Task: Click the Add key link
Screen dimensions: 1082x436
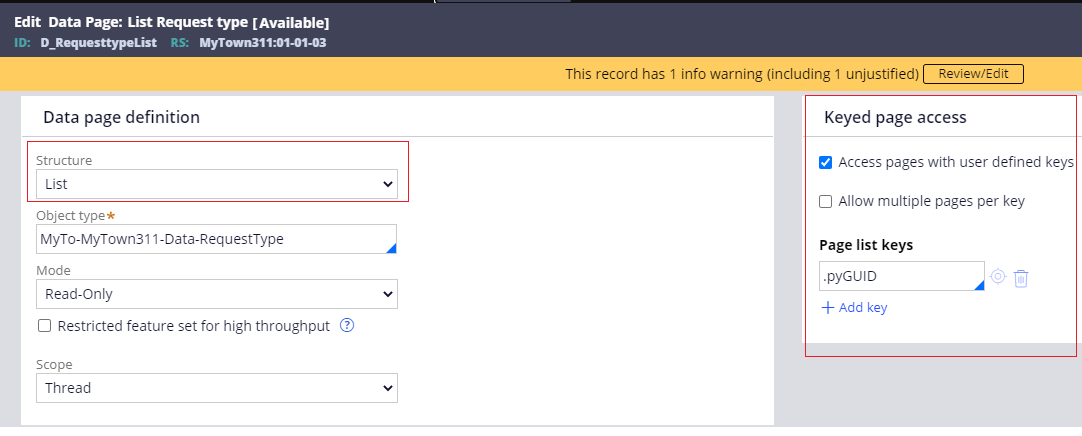Action: (854, 308)
